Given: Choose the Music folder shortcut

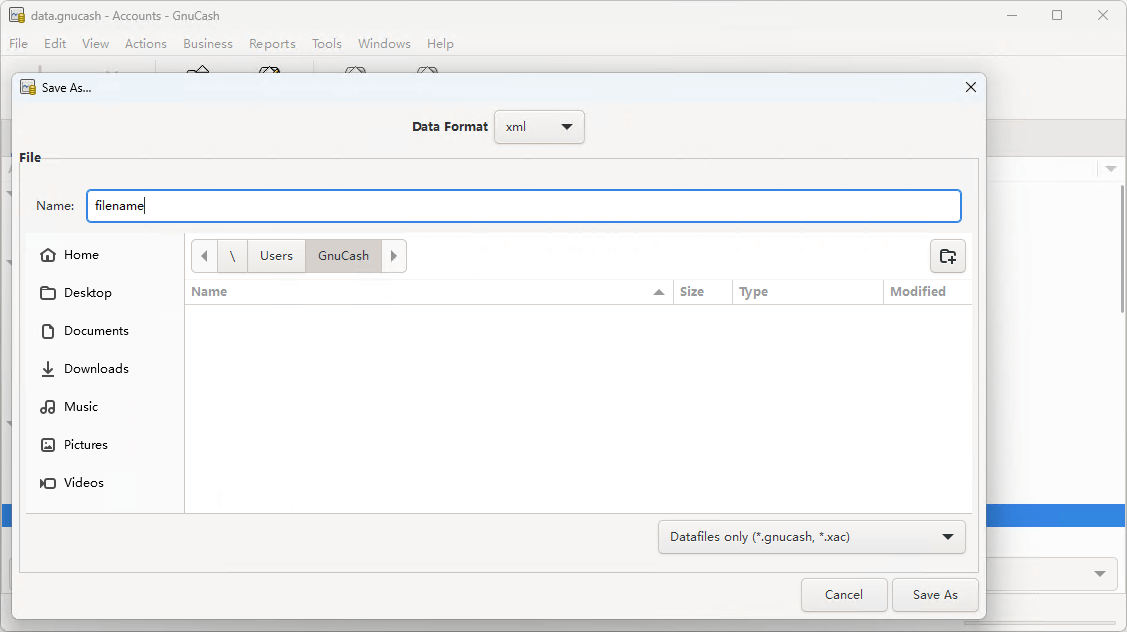Looking at the screenshot, I should tap(80, 407).
